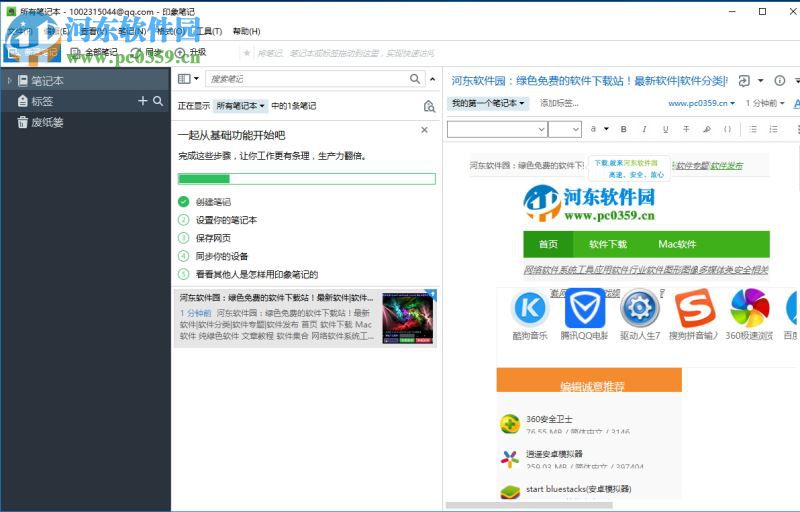Click the horizontal scrollbar below the note
Viewport: 800px width, 512px height.
[529, 506]
